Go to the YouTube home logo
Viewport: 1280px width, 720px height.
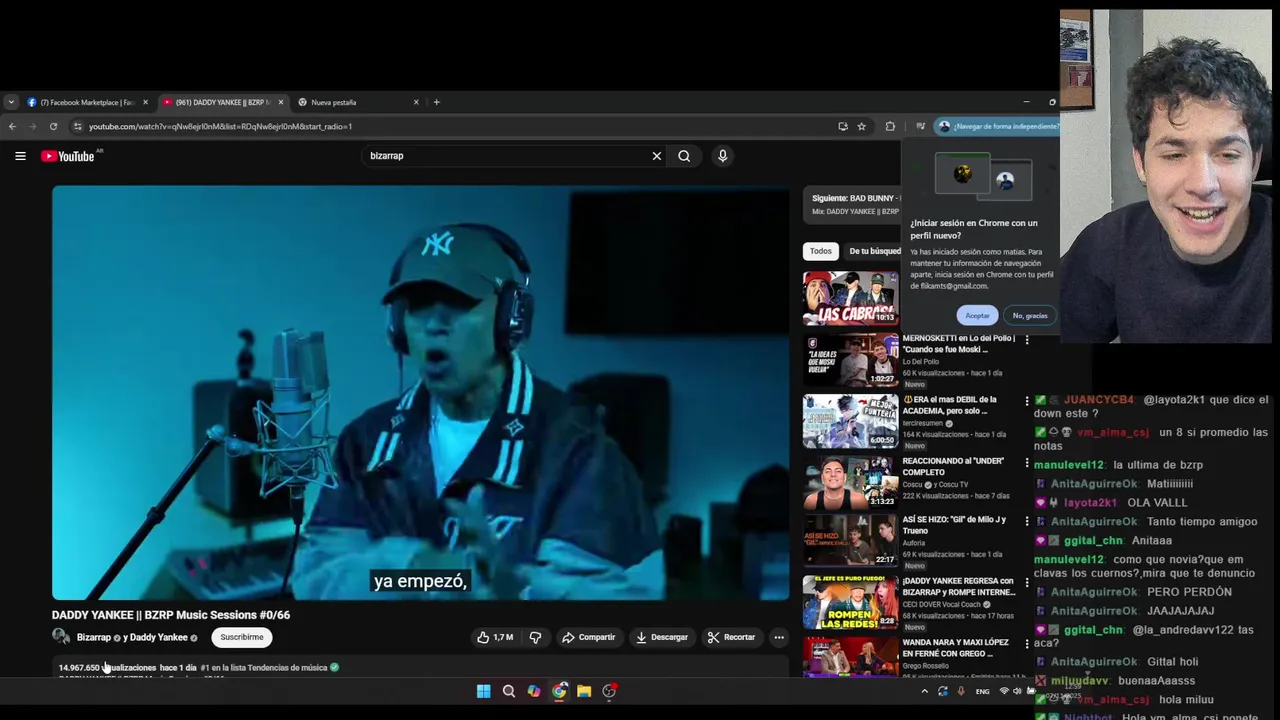tap(68, 156)
